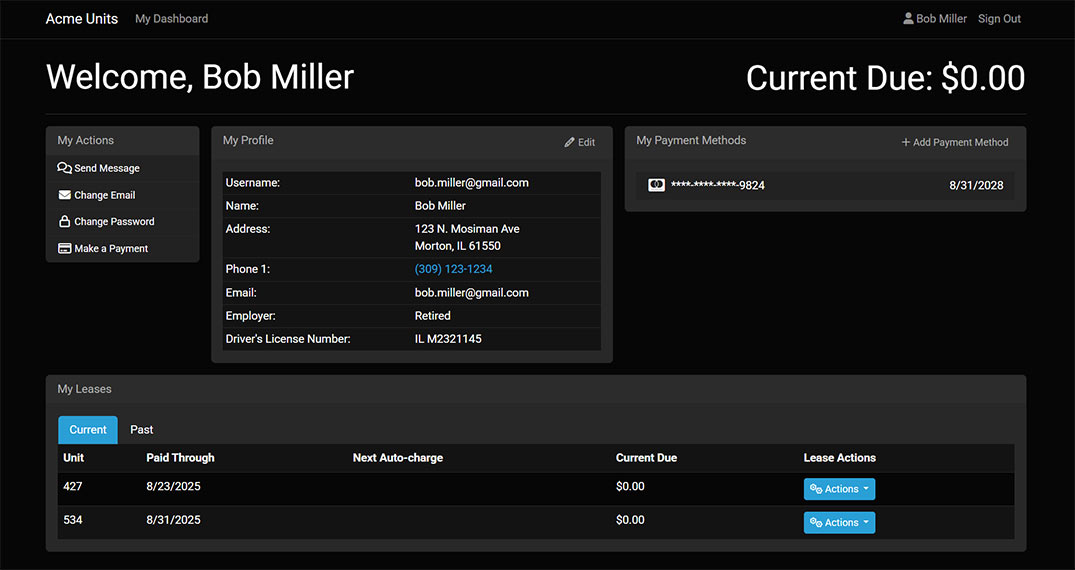Switch to the Past leases tab
Viewport: 1075px width, 570px height.
point(141,429)
